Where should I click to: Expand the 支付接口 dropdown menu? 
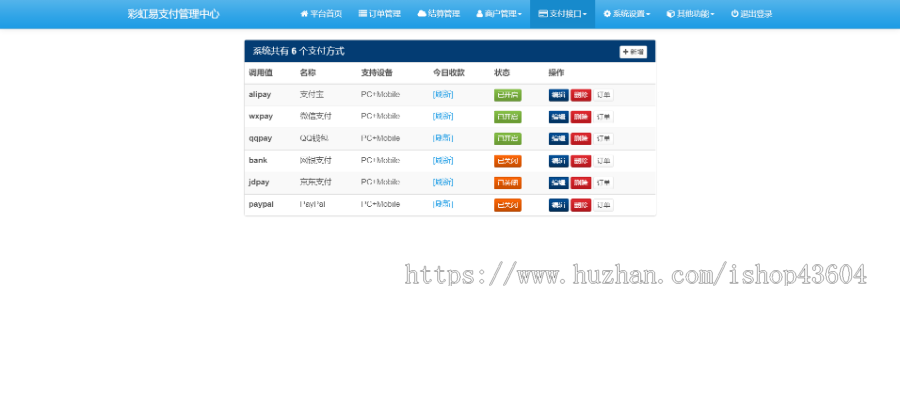562,14
